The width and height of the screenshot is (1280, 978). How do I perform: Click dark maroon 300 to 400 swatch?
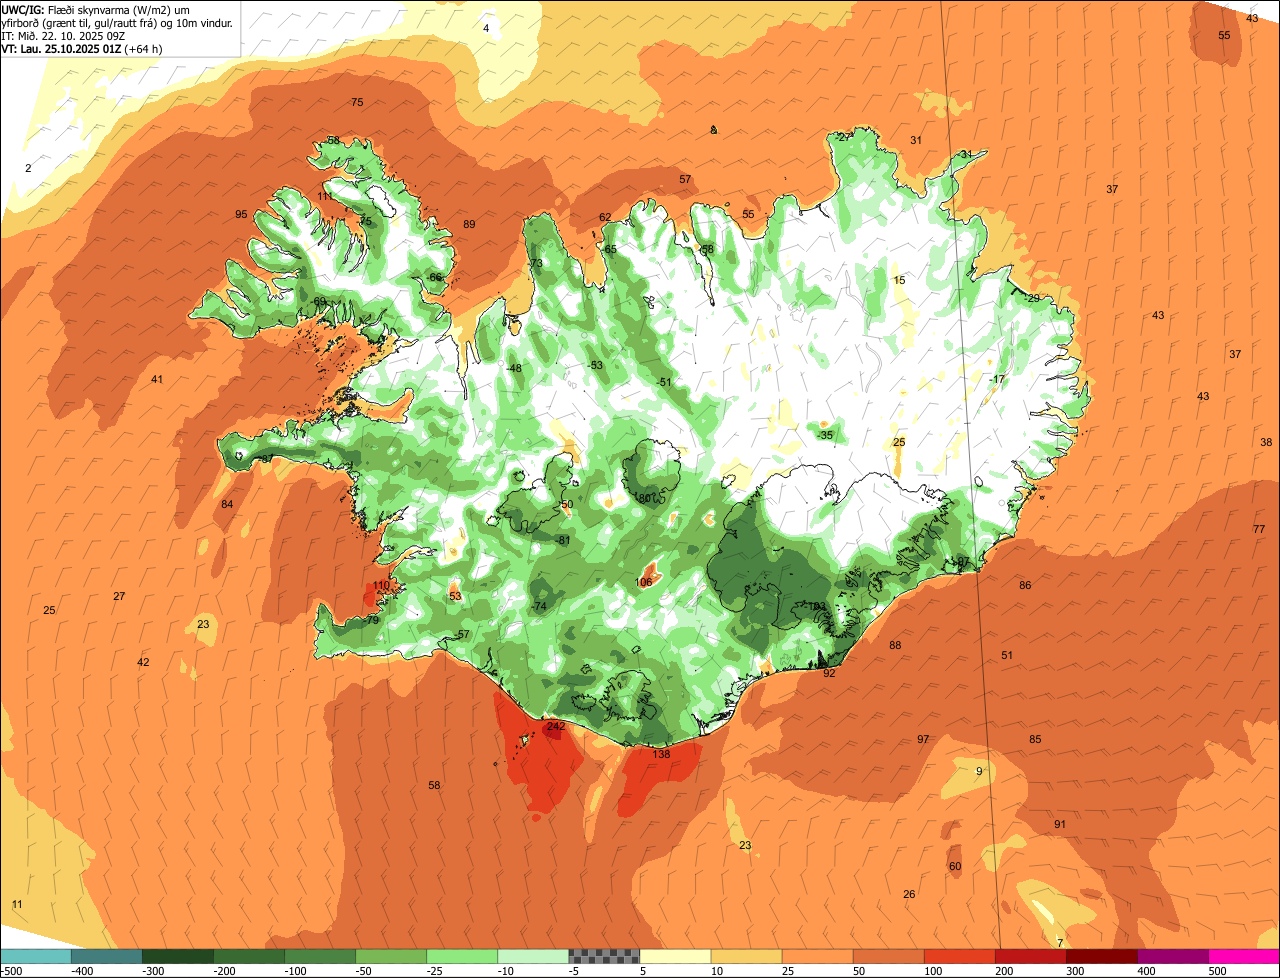click(1101, 956)
